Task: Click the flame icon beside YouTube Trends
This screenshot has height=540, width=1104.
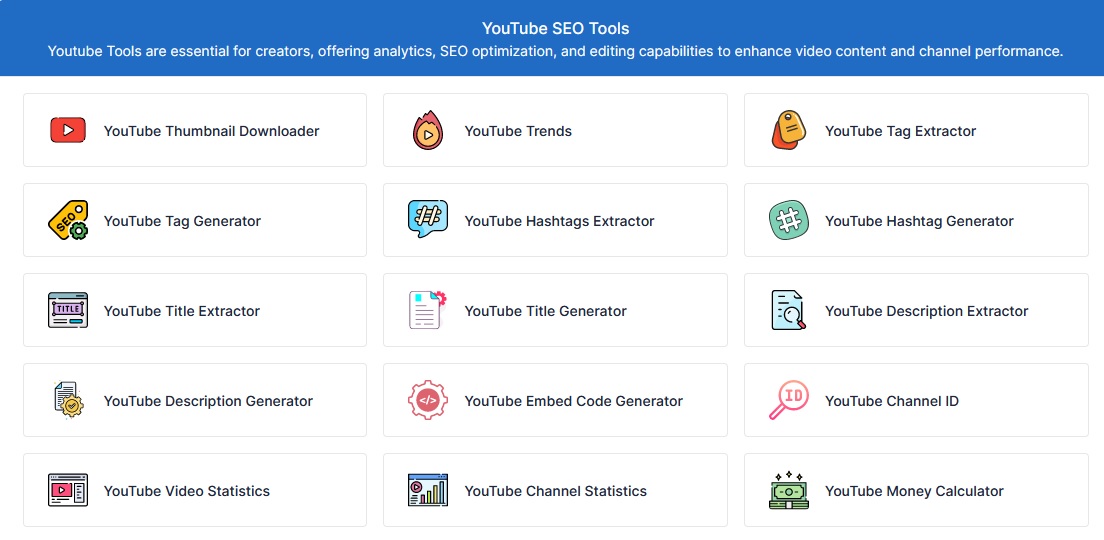Action: (428, 130)
